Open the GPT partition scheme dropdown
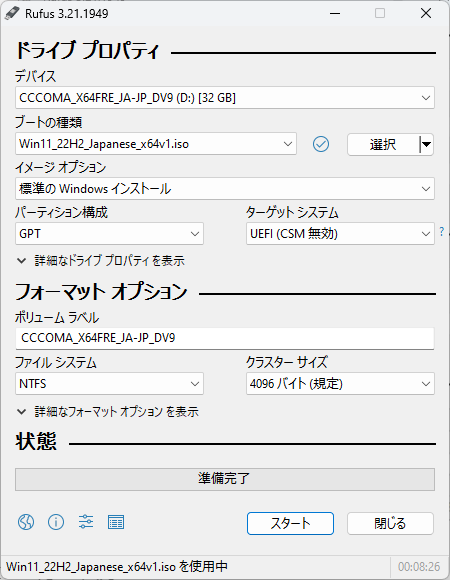Viewport: 450px width, 580px height. [x=109, y=233]
